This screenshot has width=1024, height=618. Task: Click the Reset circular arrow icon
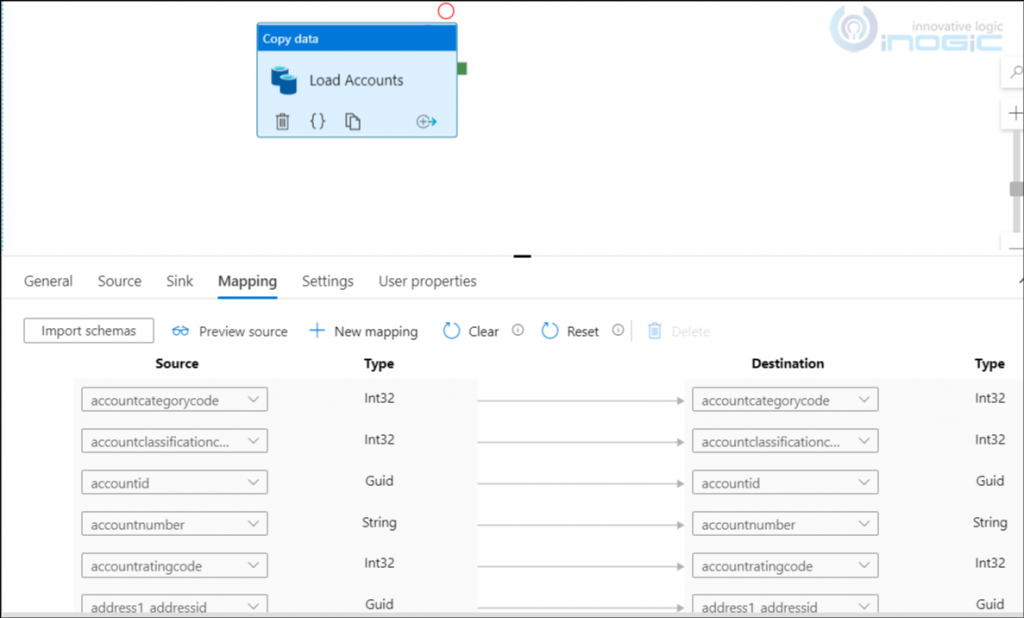coord(549,330)
